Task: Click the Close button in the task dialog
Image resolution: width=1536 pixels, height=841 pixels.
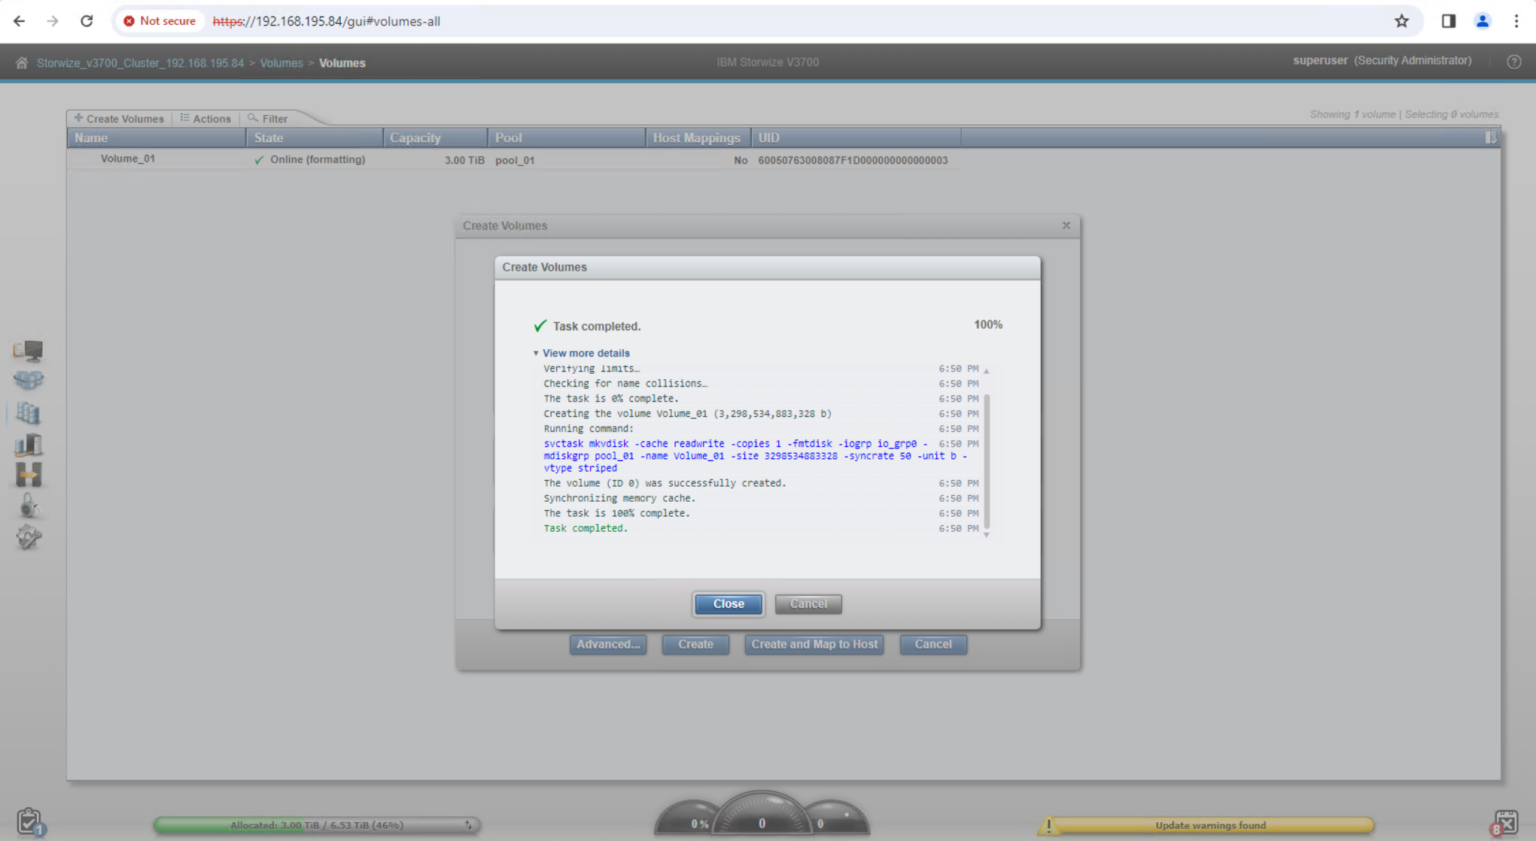Action: click(728, 604)
